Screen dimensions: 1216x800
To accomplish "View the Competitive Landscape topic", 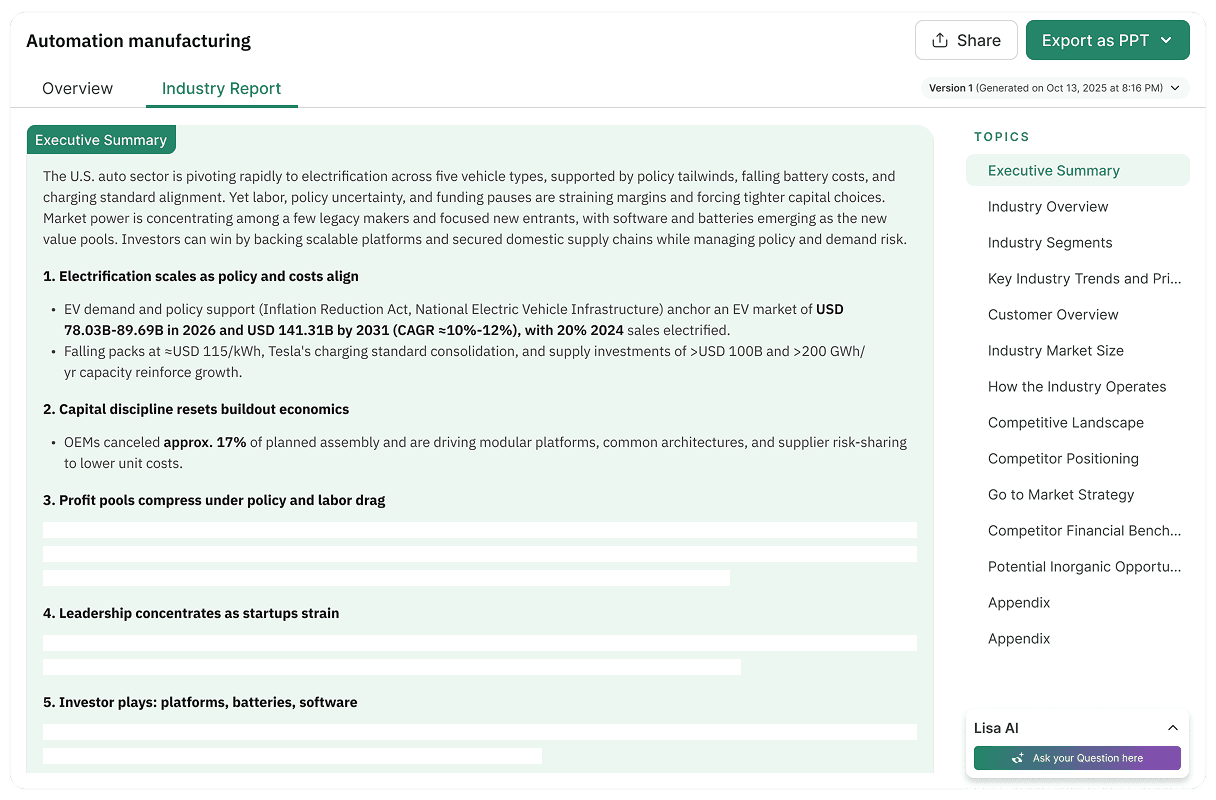I will (x=1066, y=422).
